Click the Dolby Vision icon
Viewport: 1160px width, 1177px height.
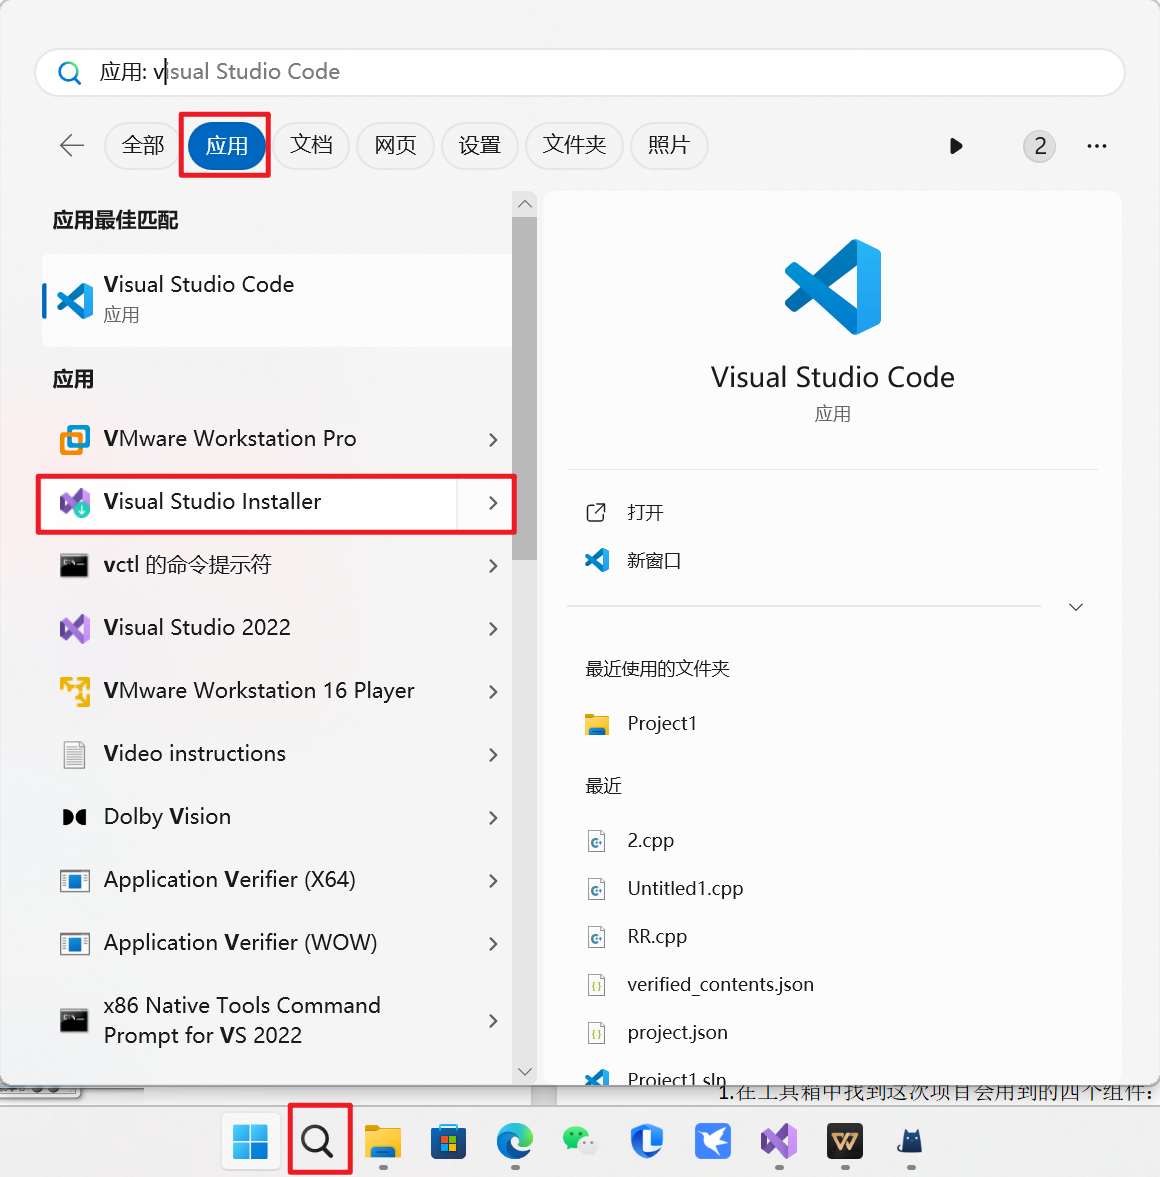[x=74, y=817]
